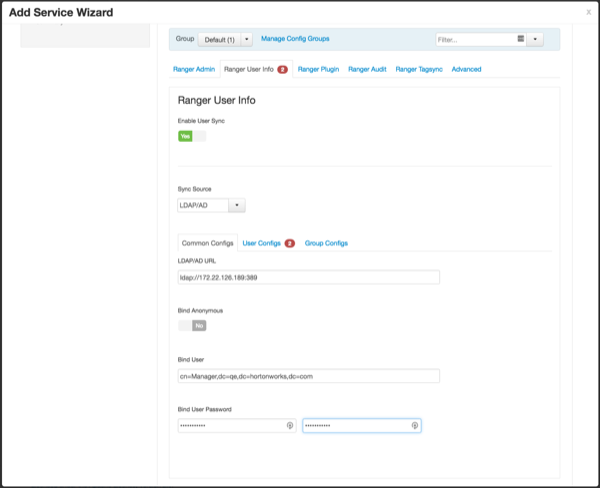Toggle the Enable User Sync switch

click(192, 135)
